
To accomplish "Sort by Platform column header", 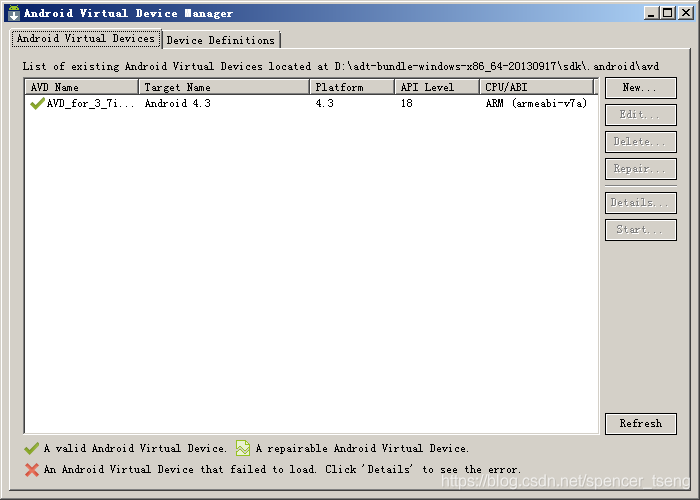I will (x=352, y=87).
